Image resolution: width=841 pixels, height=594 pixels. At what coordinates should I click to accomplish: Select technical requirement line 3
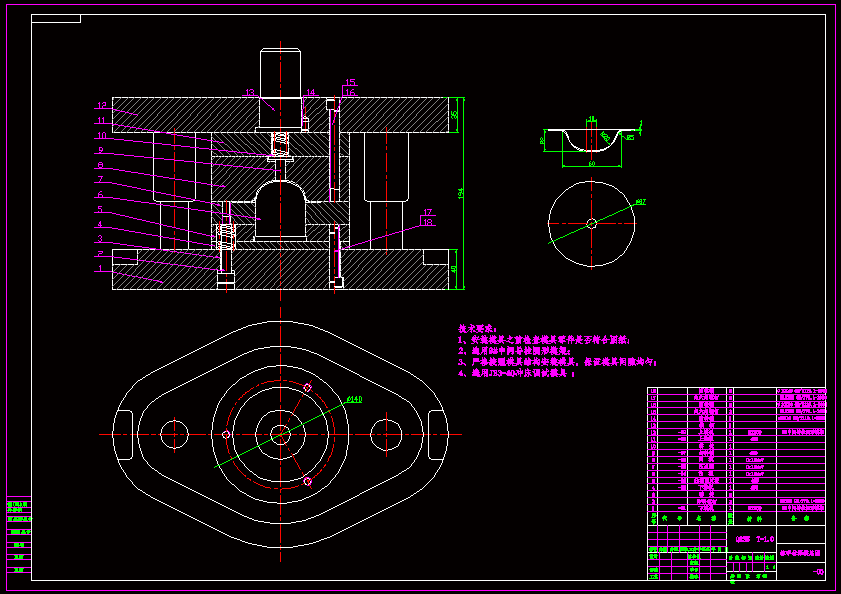coord(557,362)
